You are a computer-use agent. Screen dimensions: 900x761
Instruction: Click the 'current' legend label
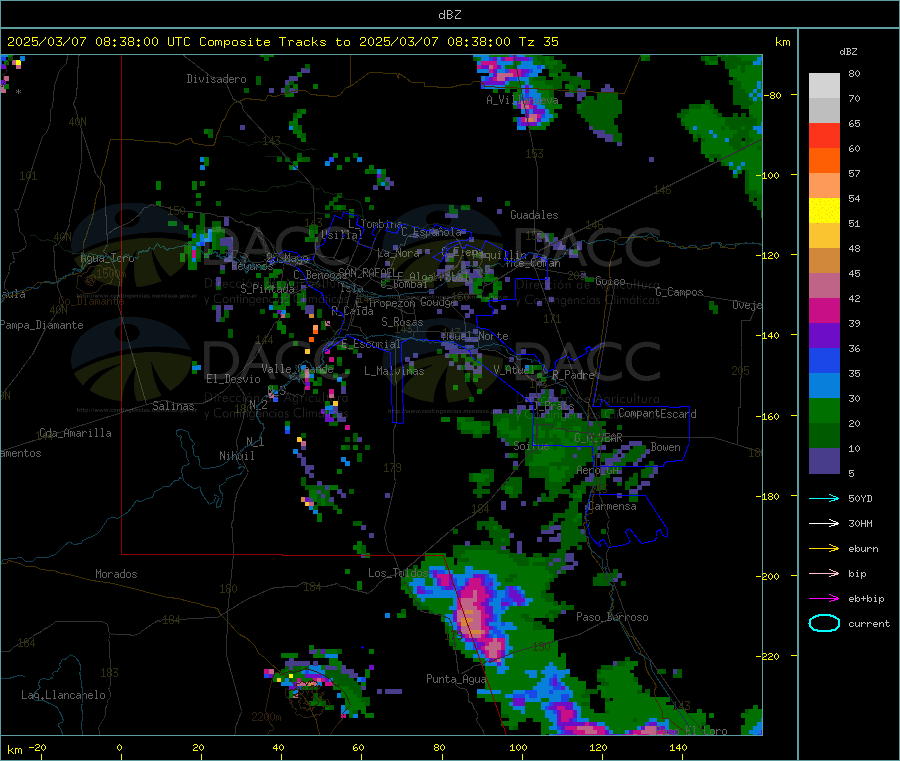[x=869, y=624]
